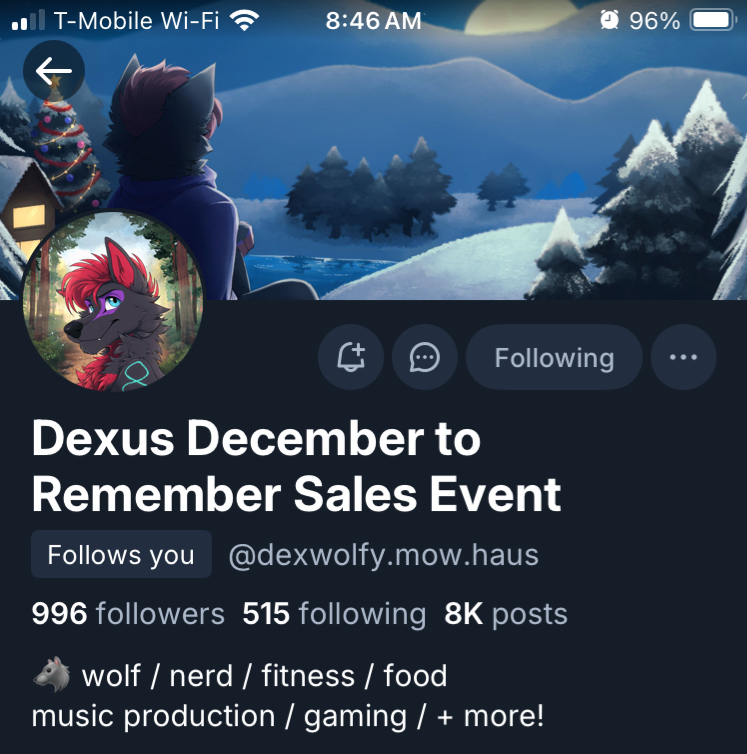The height and width of the screenshot is (754, 747).
Task: Toggle the Following button to unfollow
Action: tap(554, 357)
